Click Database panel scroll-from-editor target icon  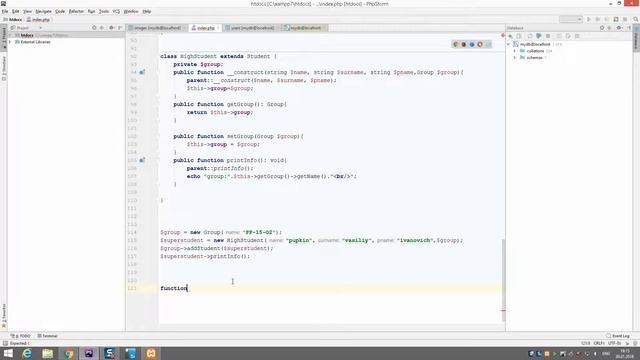(x=602, y=28)
